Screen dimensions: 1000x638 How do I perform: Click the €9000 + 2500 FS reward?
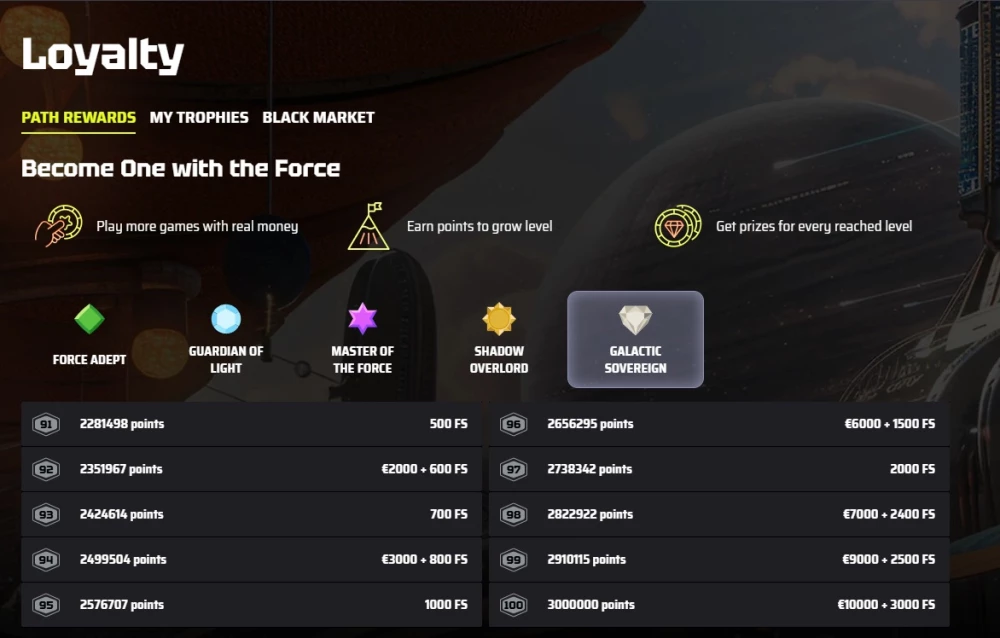coord(889,559)
